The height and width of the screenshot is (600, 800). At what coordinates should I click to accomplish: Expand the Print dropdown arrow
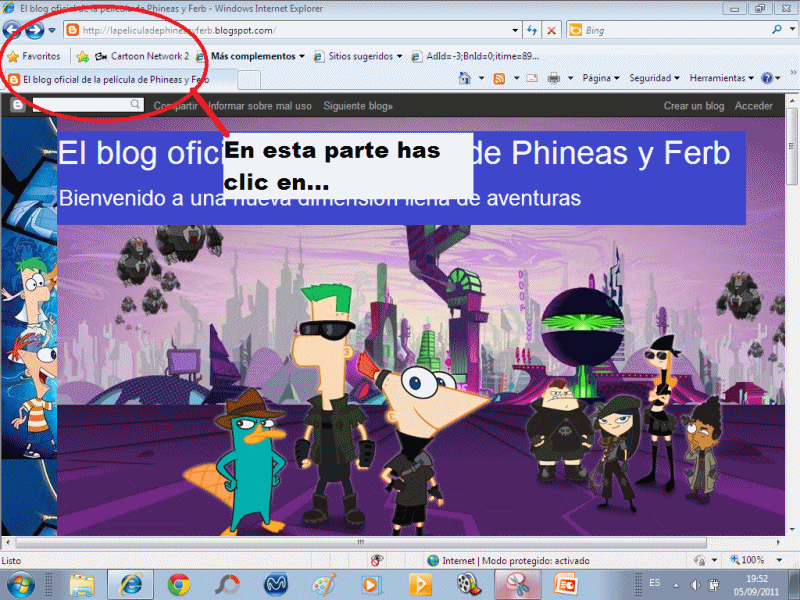(x=570, y=79)
